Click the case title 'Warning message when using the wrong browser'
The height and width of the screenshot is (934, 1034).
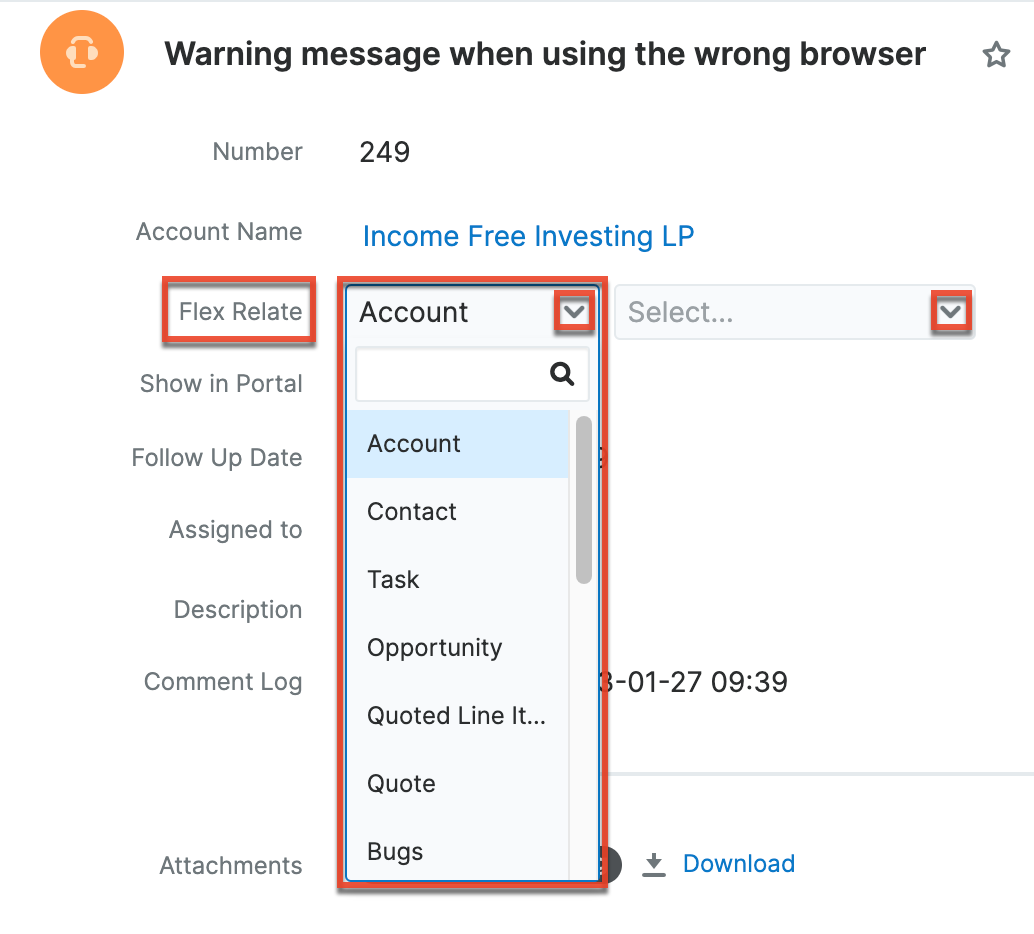(x=545, y=54)
